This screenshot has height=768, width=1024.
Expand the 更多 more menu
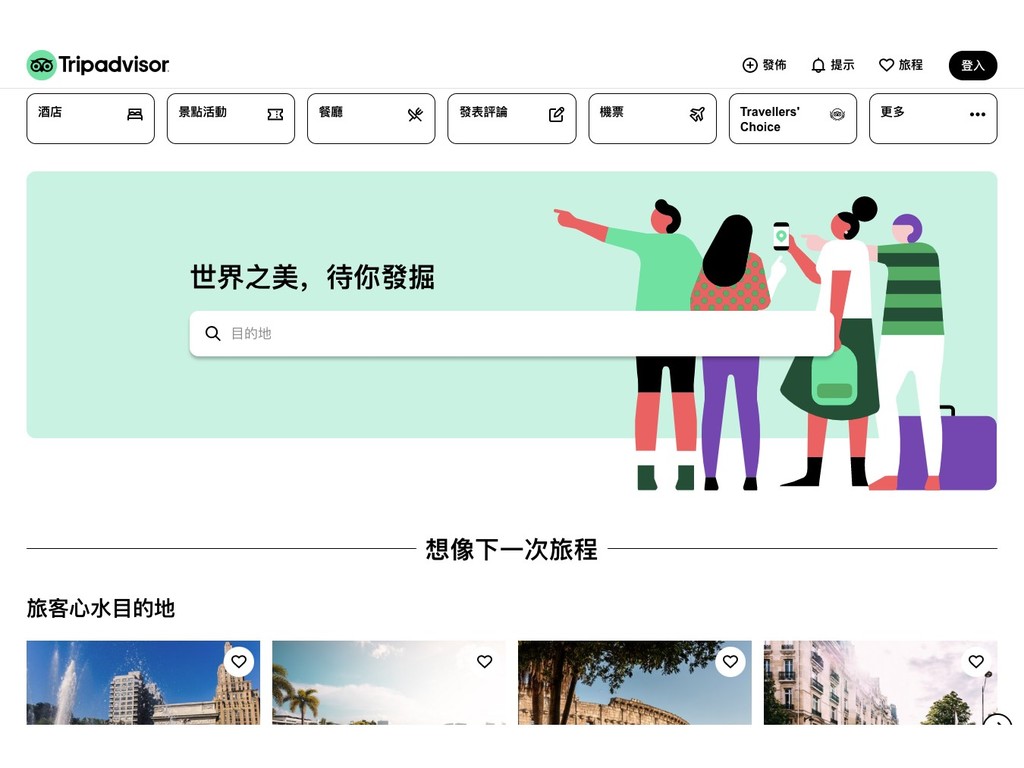point(933,118)
